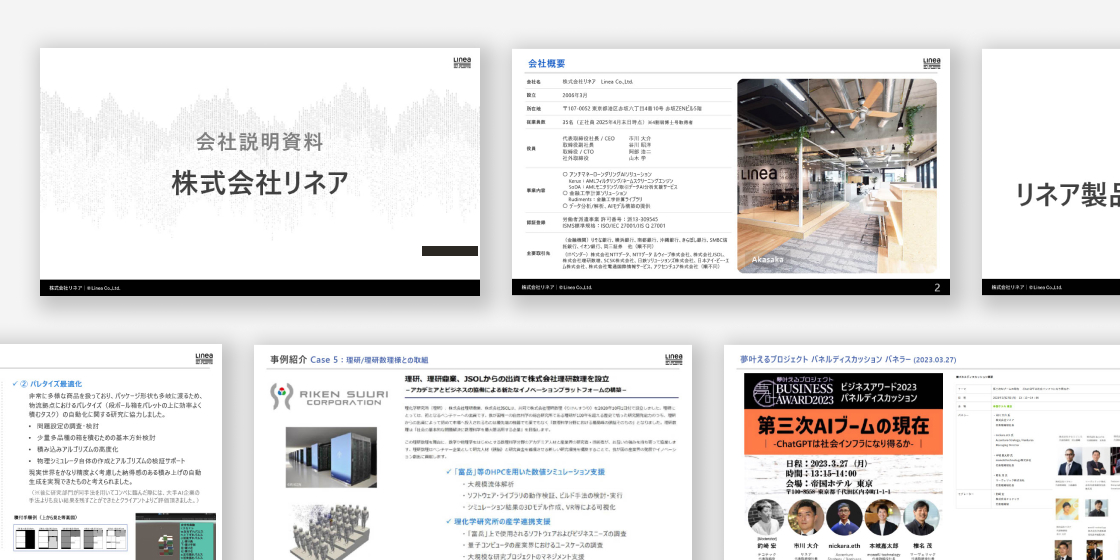Open the パレタイズ最適化 slide thumbnail
The width and height of the screenshot is (1120, 560).
coord(111,452)
